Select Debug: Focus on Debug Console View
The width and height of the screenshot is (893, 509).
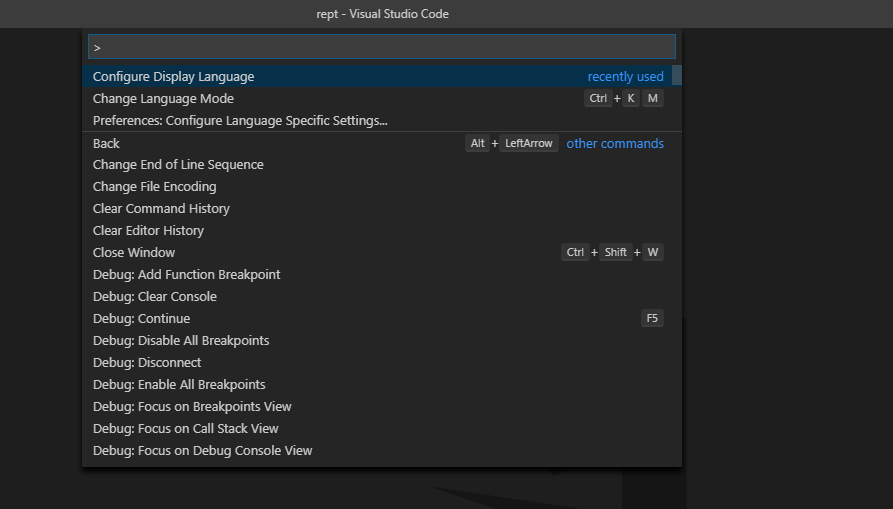click(203, 451)
